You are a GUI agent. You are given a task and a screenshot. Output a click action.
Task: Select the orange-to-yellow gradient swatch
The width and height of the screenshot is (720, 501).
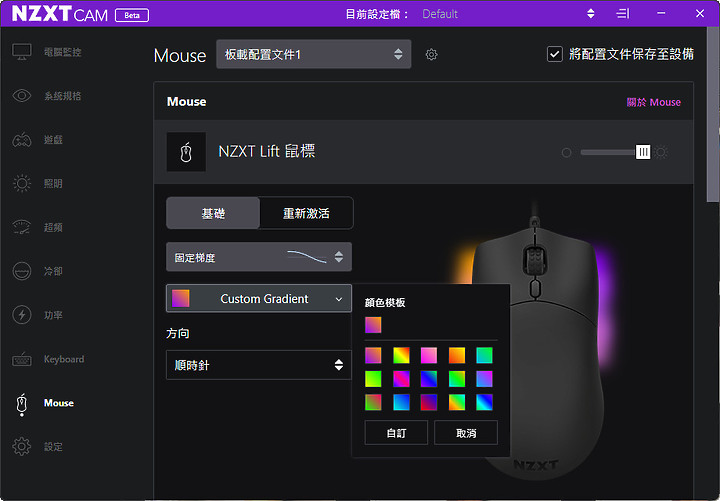(x=457, y=355)
